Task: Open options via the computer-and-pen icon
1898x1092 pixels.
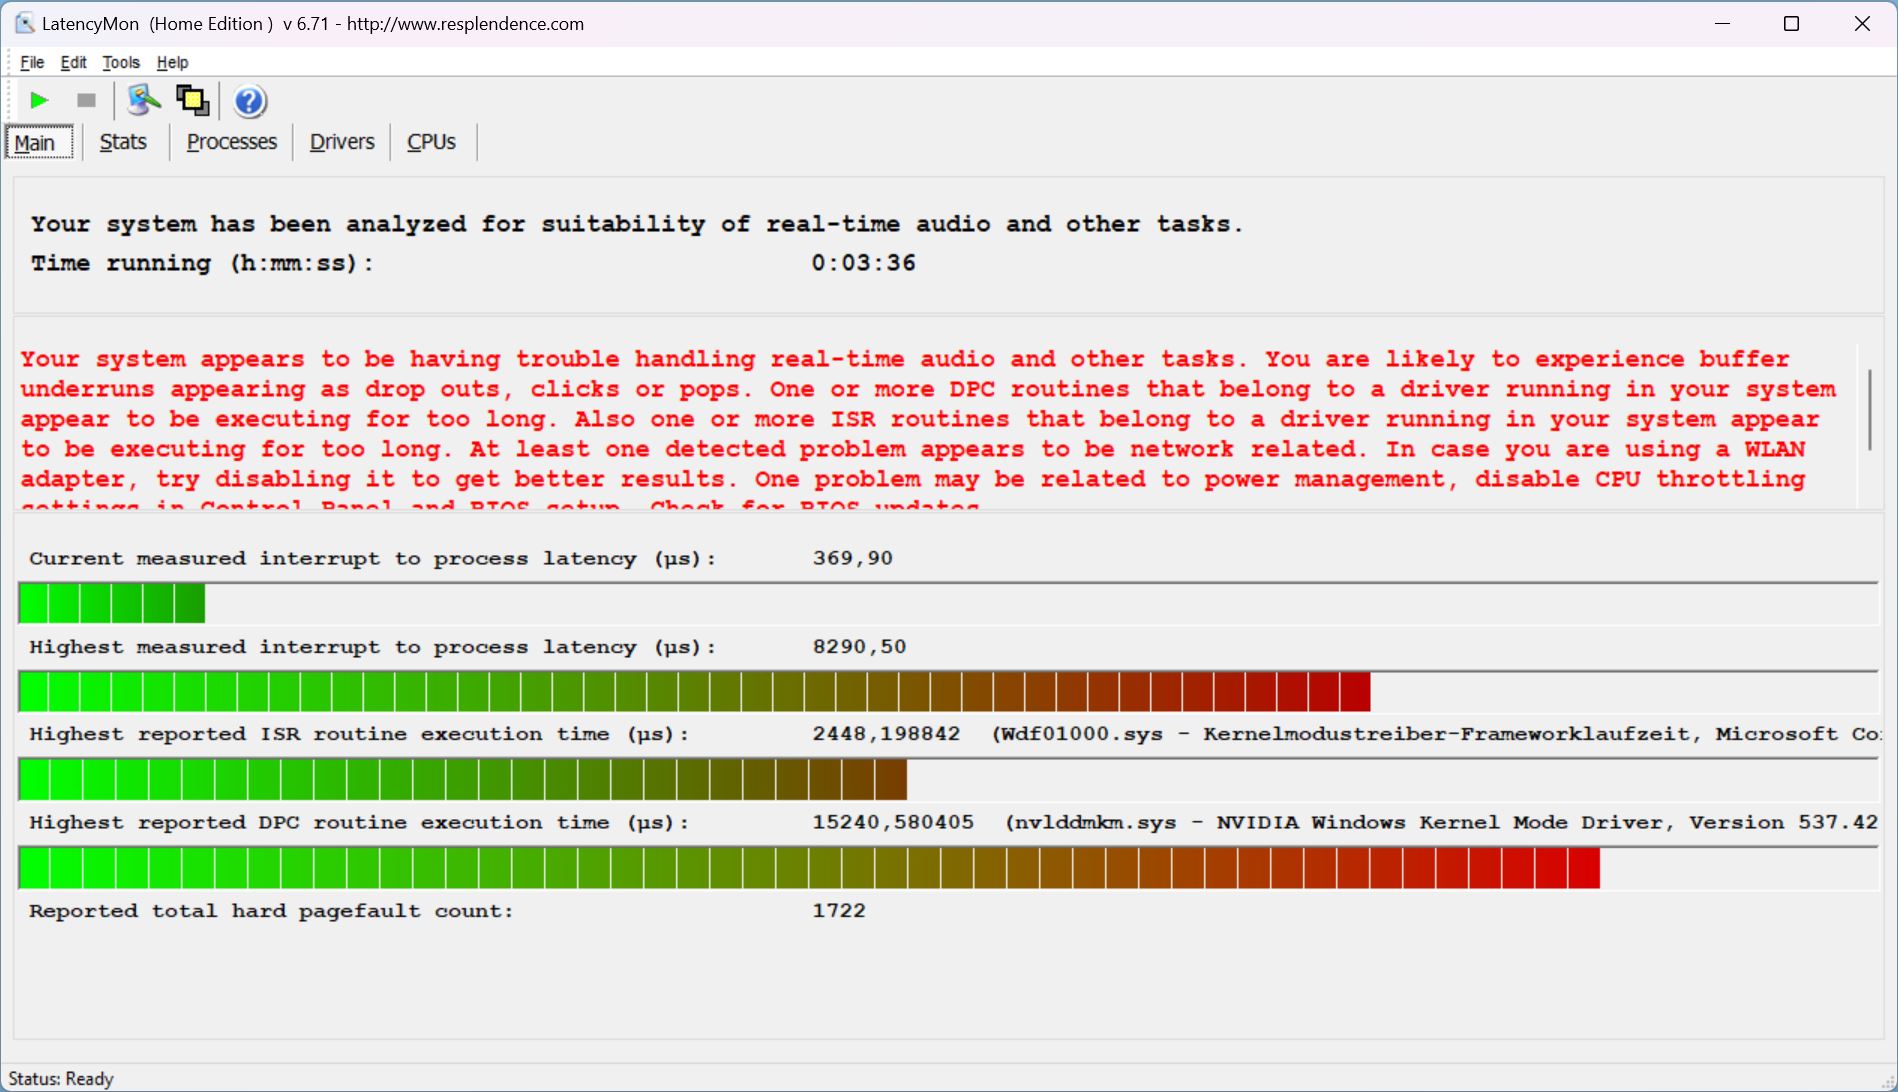Action: (x=144, y=100)
